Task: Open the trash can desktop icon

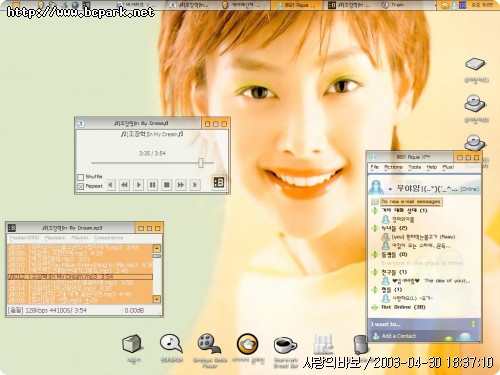Action: (x=360, y=345)
